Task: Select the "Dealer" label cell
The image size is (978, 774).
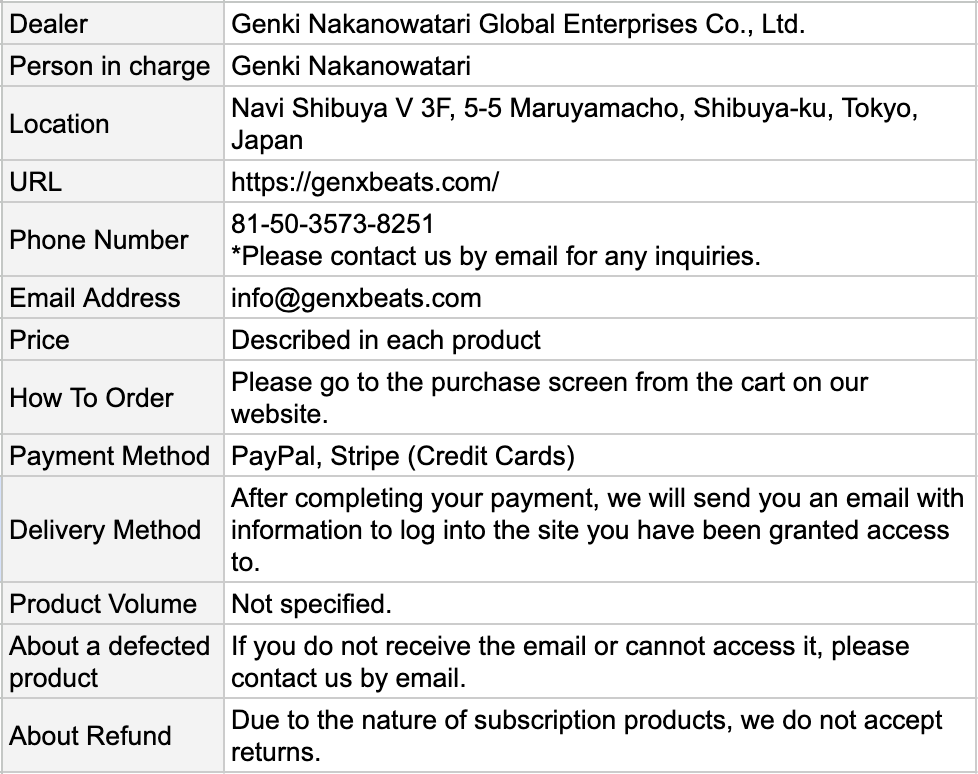Action: tap(48, 24)
